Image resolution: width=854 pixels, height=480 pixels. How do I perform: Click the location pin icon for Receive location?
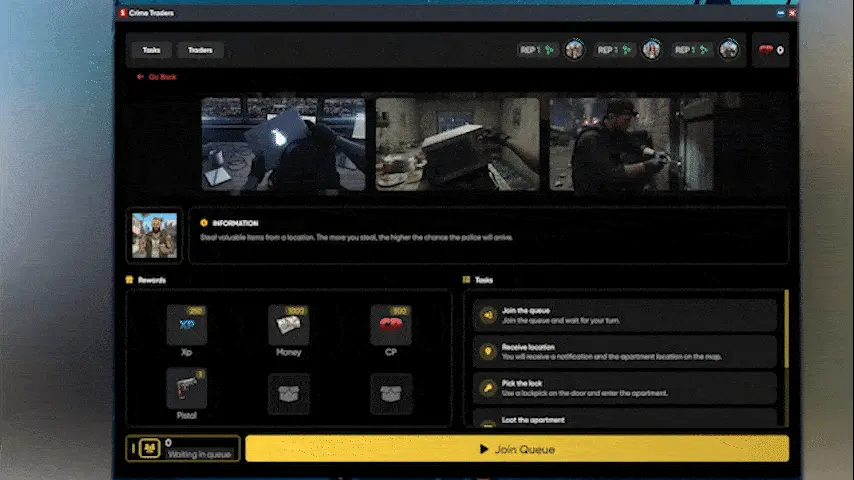488,352
